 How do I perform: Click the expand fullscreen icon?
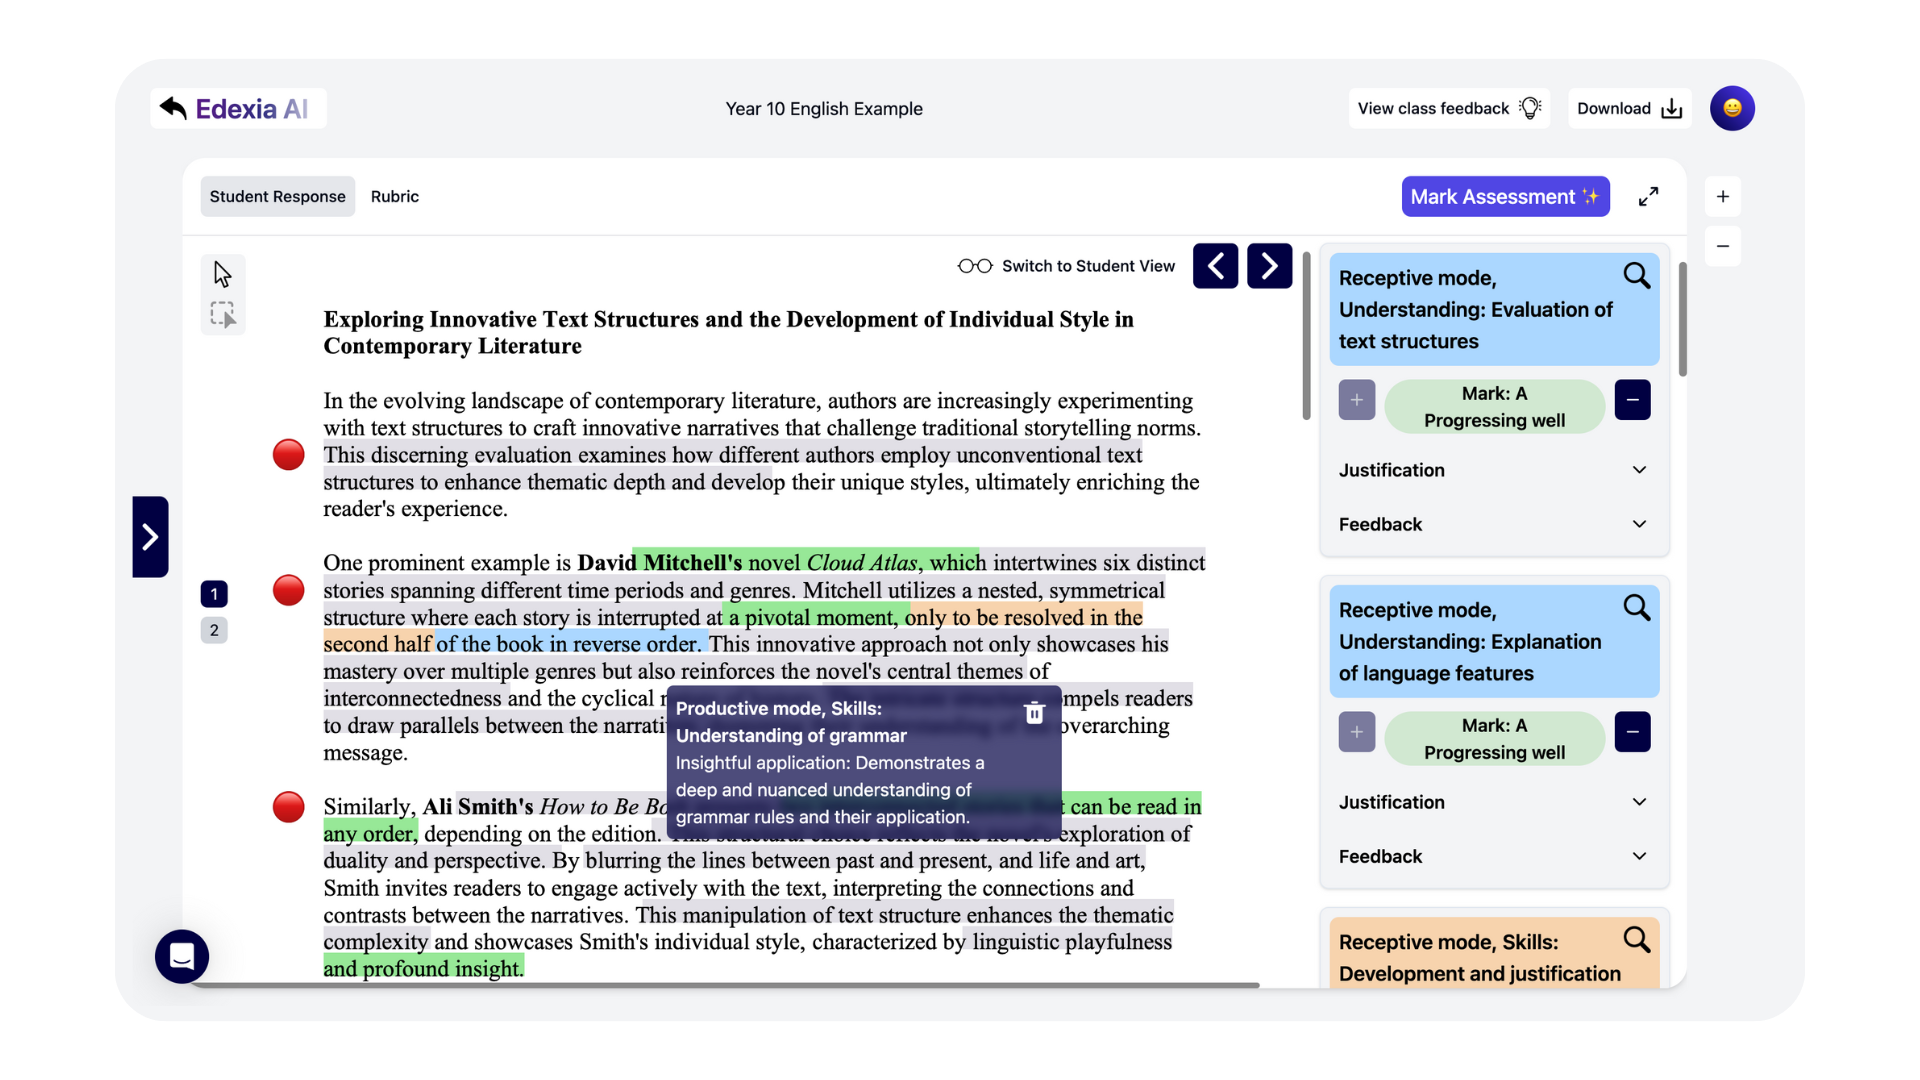[1648, 196]
